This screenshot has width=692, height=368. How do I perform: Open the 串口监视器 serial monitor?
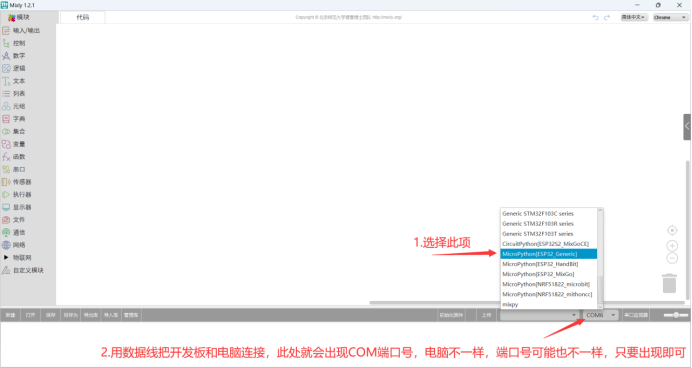click(x=636, y=315)
